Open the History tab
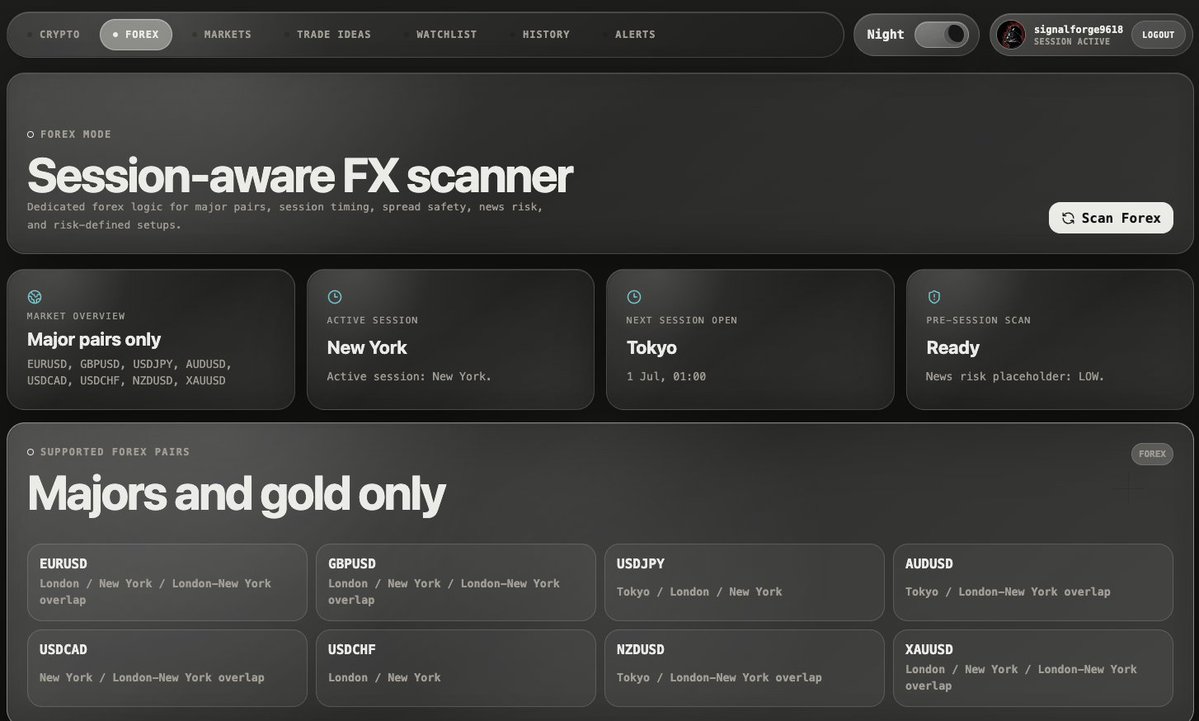This screenshot has width=1199, height=721. click(541, 34)
